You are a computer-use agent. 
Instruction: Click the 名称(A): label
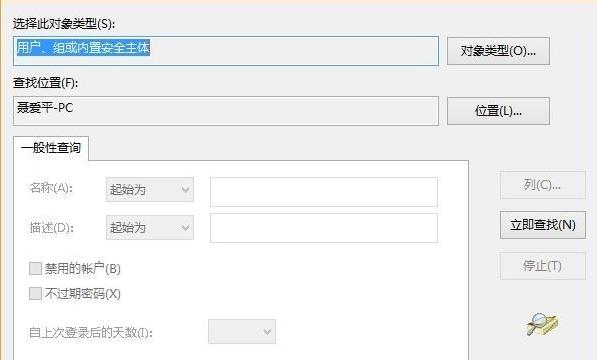tap(51, 188)
